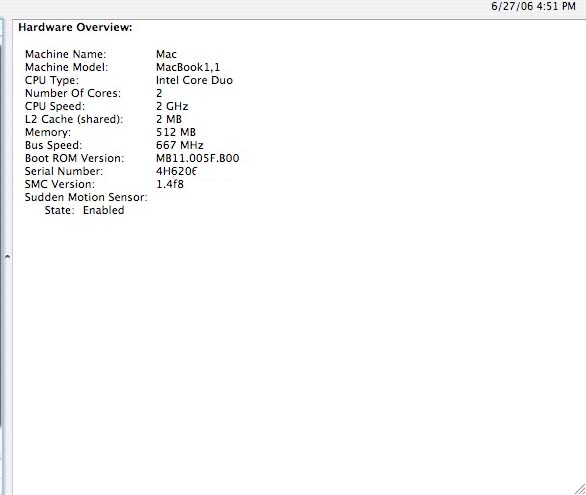The height and width of the screenshot is (495, 586).
Task: Select the 'Machine Model:' label
Action: pos(66,67)
